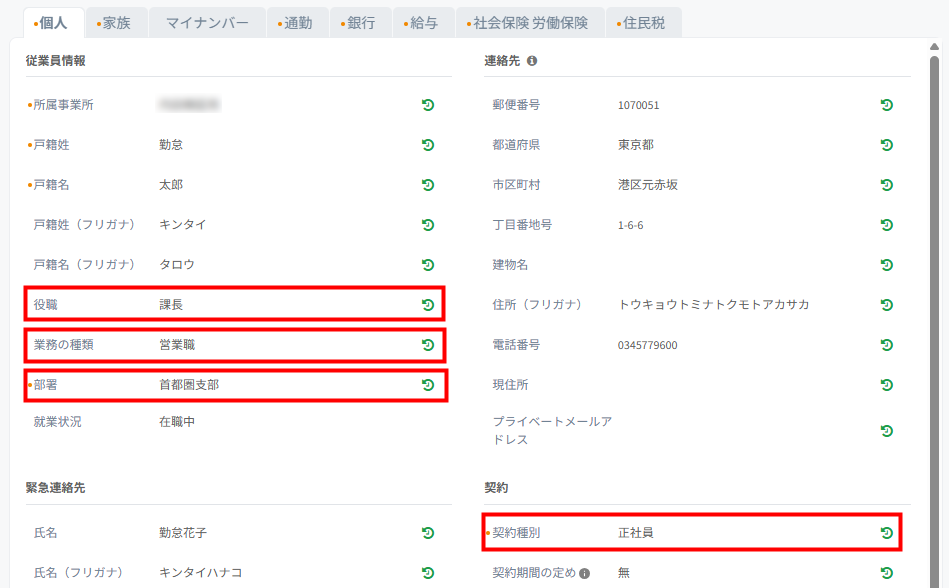
Task: View history for emergency contact 氏名(フリガナ) row
Action: tap(428, 572)
